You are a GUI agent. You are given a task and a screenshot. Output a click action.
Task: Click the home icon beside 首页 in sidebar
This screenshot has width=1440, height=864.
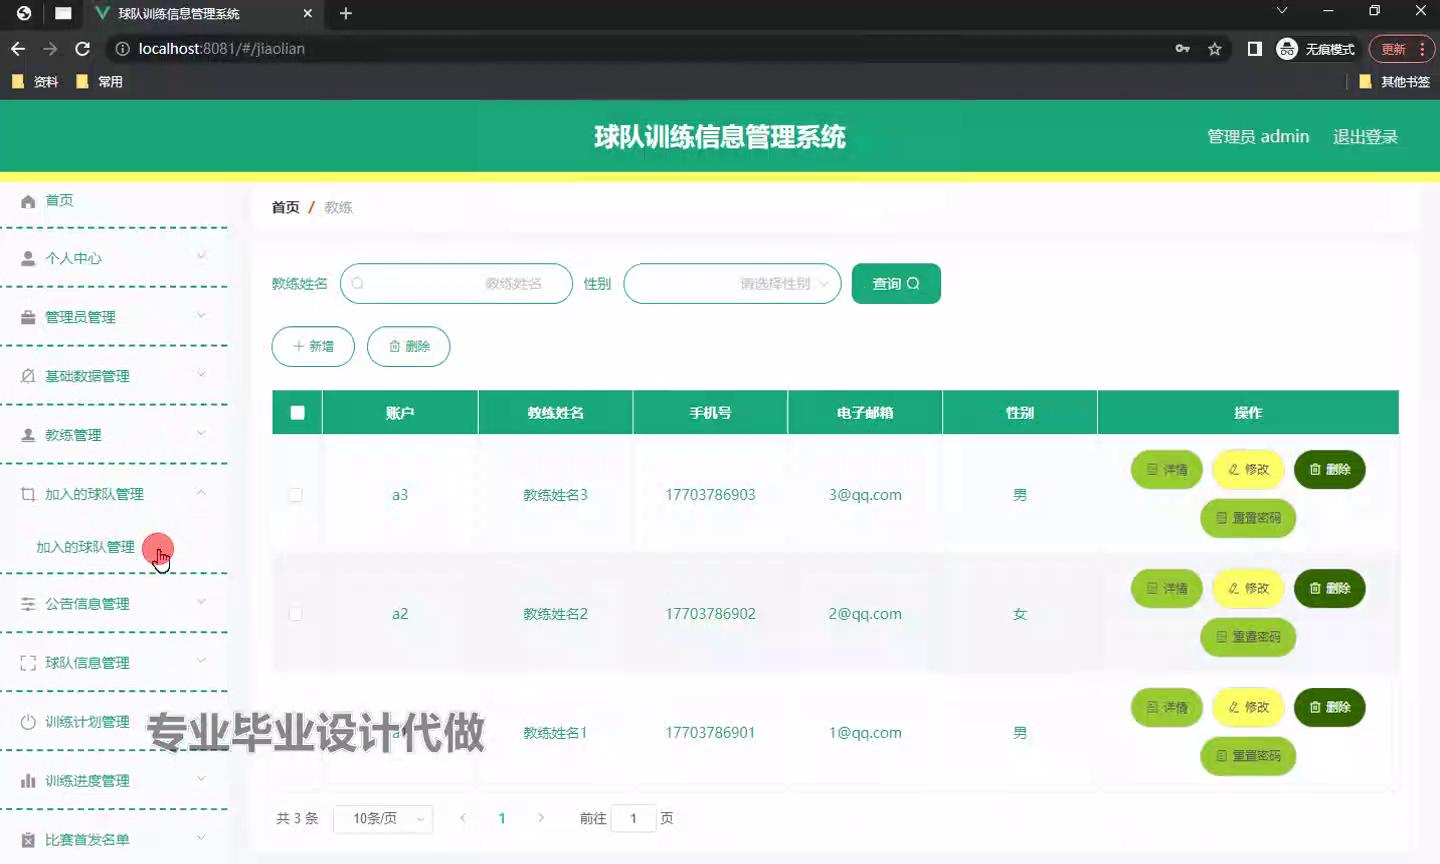click(28, 201)
